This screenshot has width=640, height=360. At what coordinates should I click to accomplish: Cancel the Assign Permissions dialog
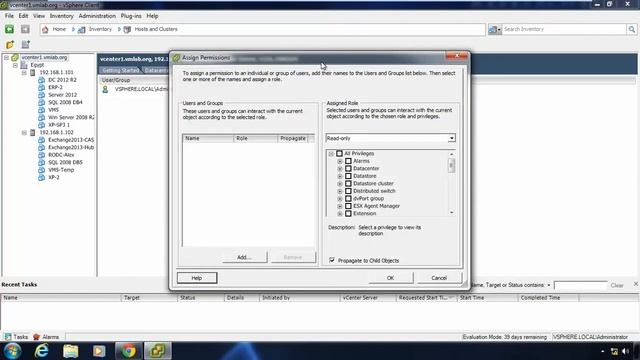pos(439,278)
